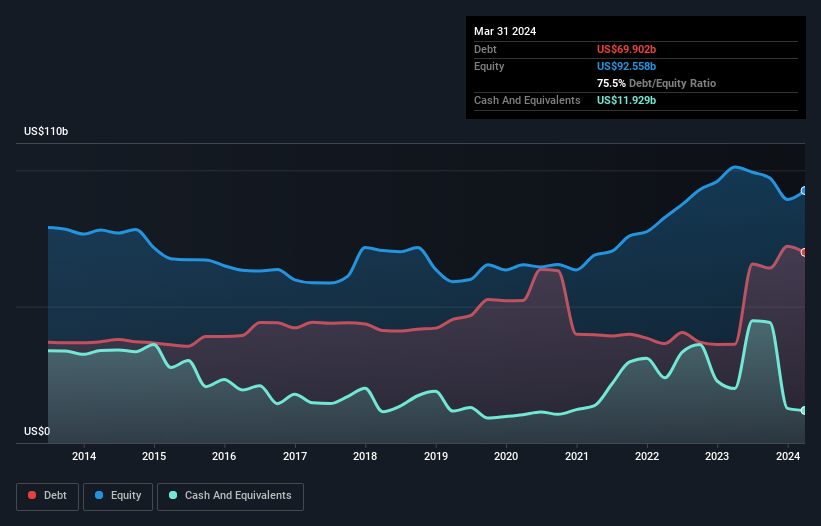Click the Equity row label in tooltip
The width and height of the screenshot is (821, 526).
489,66
